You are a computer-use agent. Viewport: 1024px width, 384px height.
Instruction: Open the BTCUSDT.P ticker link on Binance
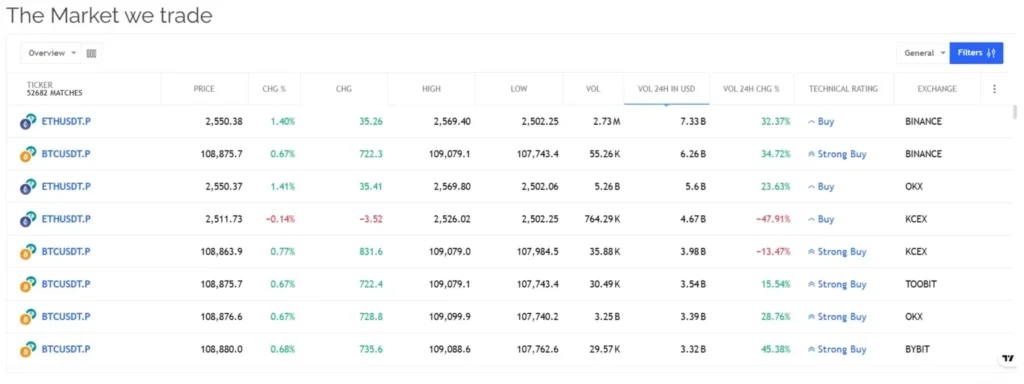click(x=66, y=154)
